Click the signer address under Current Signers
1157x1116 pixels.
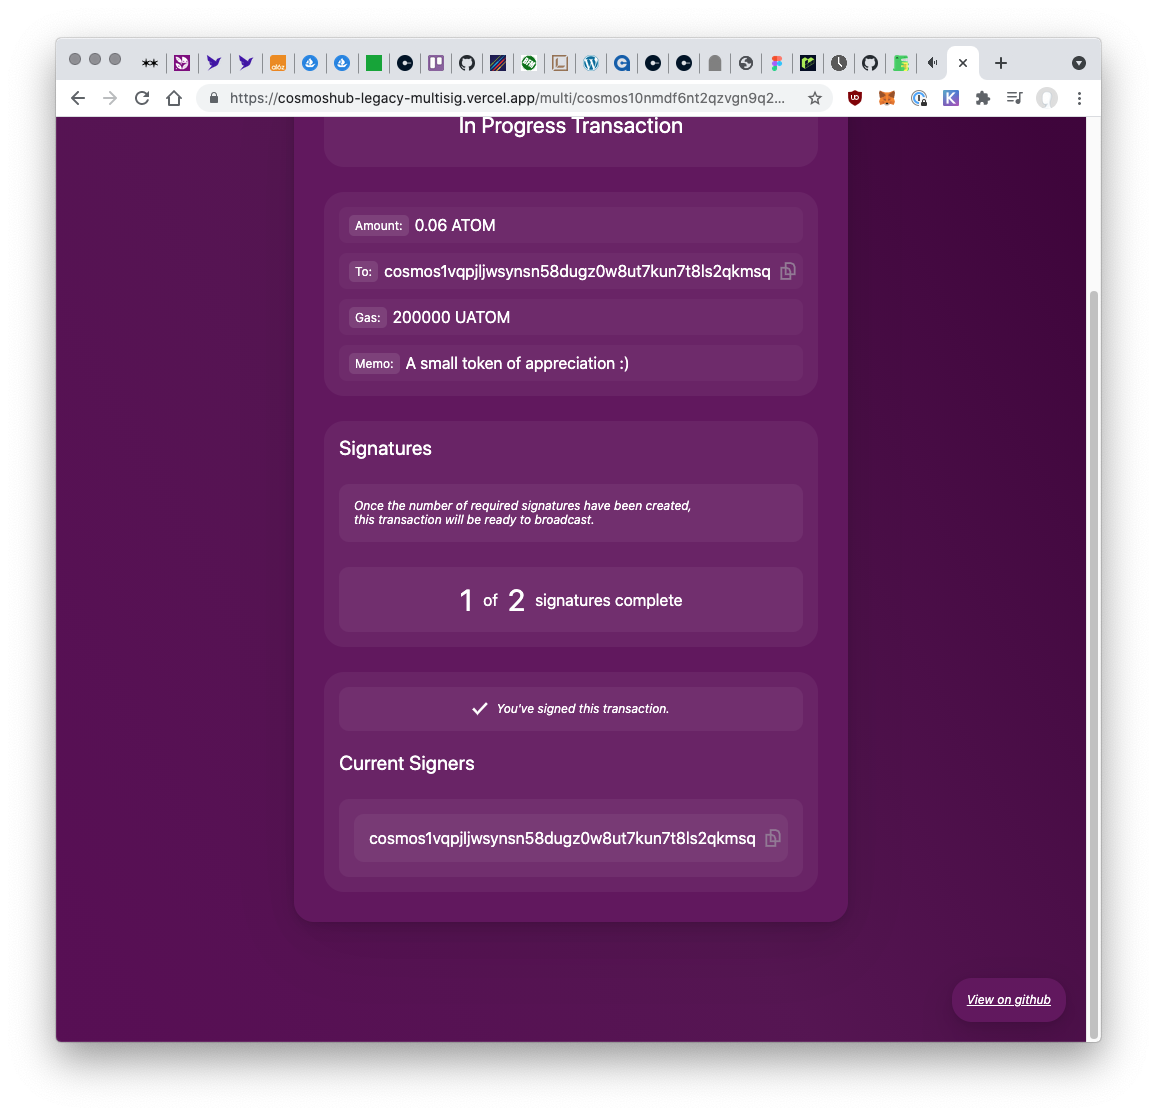tap(562, 838)
